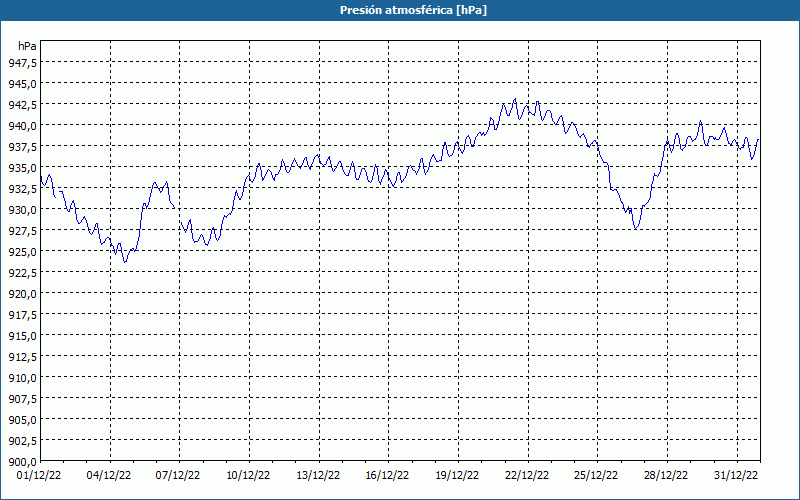
Task: Click the 22/12/22 date label
Action: point(527,475)
